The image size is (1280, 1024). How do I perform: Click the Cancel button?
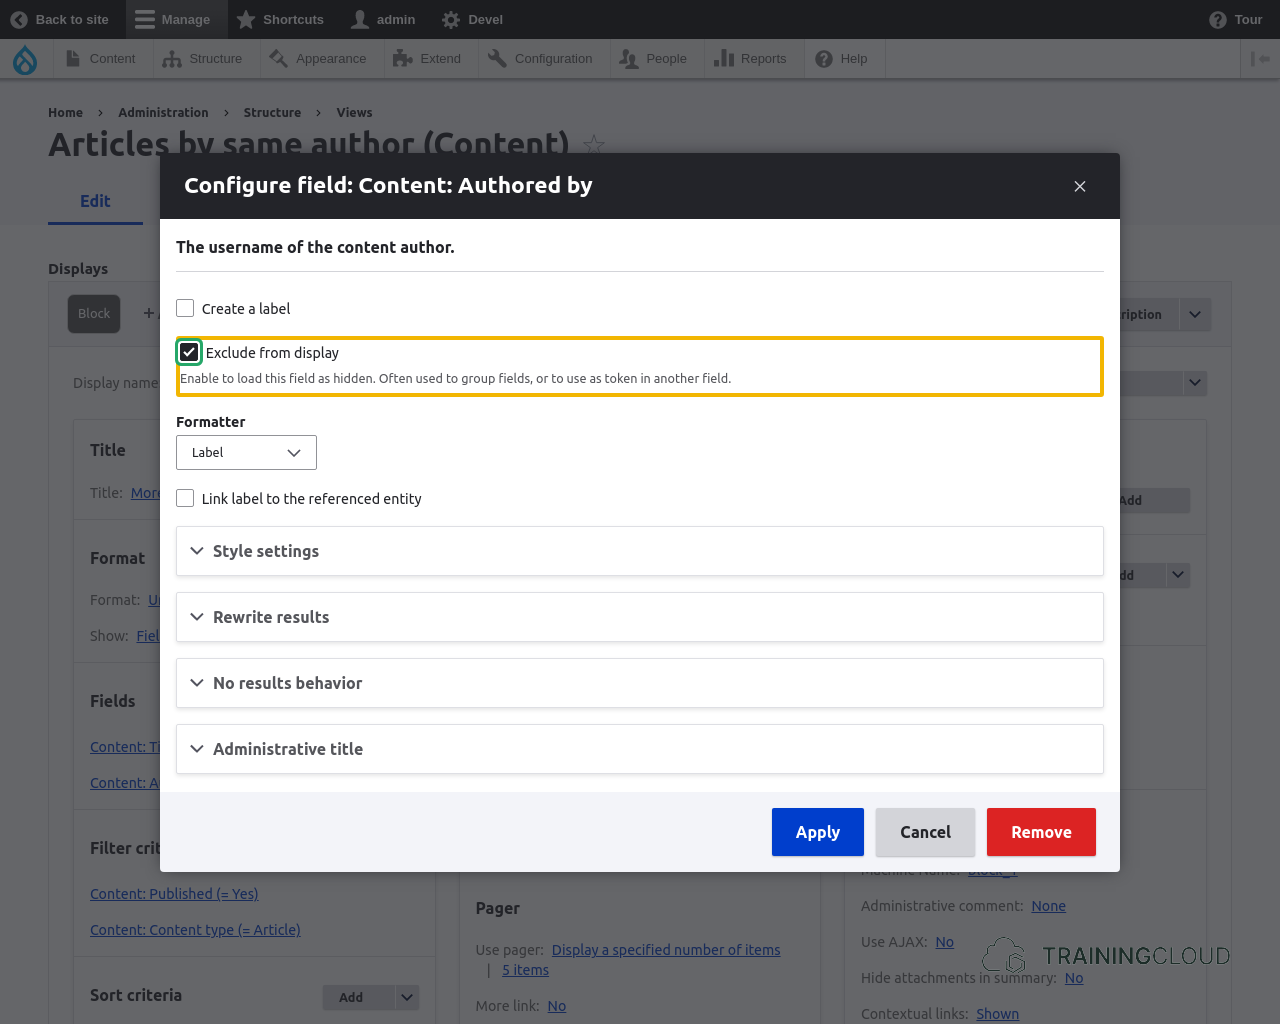pyautogui.click(x=925, y=832)
